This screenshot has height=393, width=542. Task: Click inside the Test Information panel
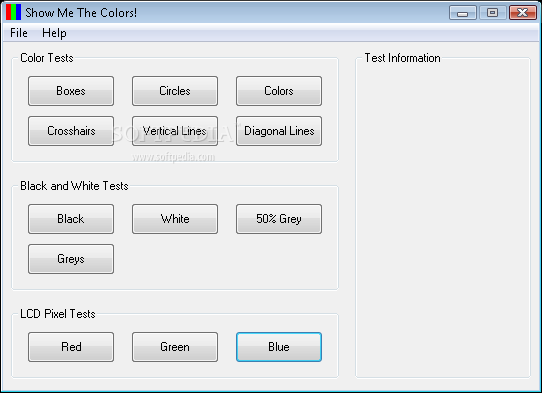443,219
